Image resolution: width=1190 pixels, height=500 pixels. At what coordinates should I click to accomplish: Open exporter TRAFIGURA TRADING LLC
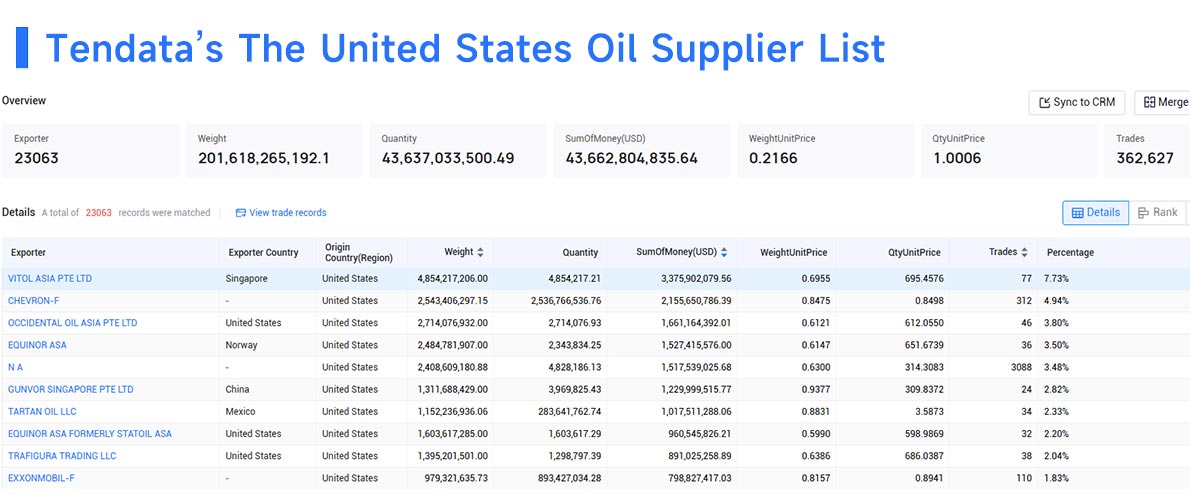point(62,456)
